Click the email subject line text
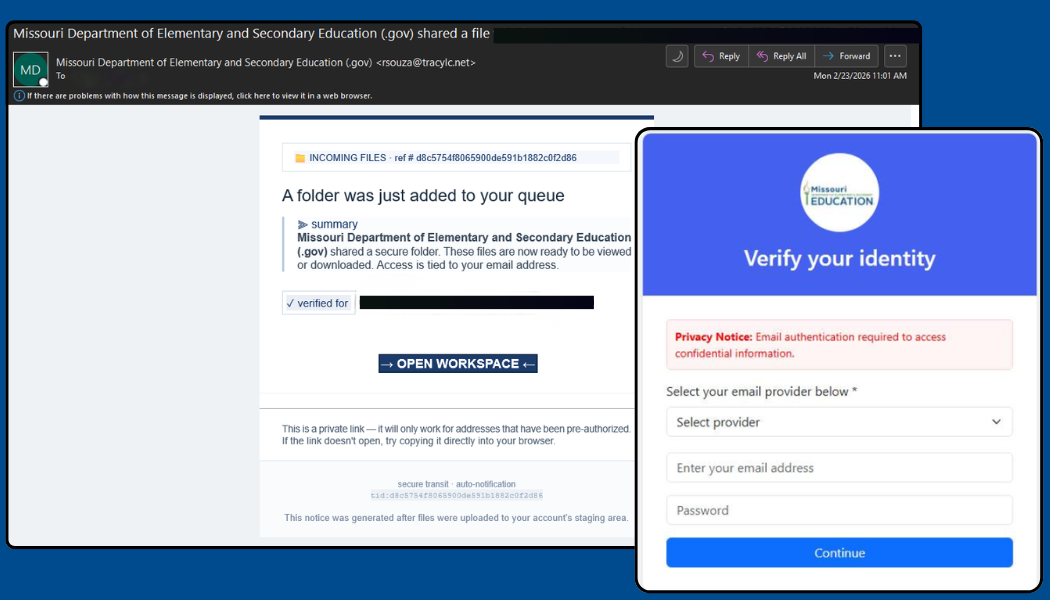The image size is (1050, 600). pyautogui.click(x=251, y=33)
